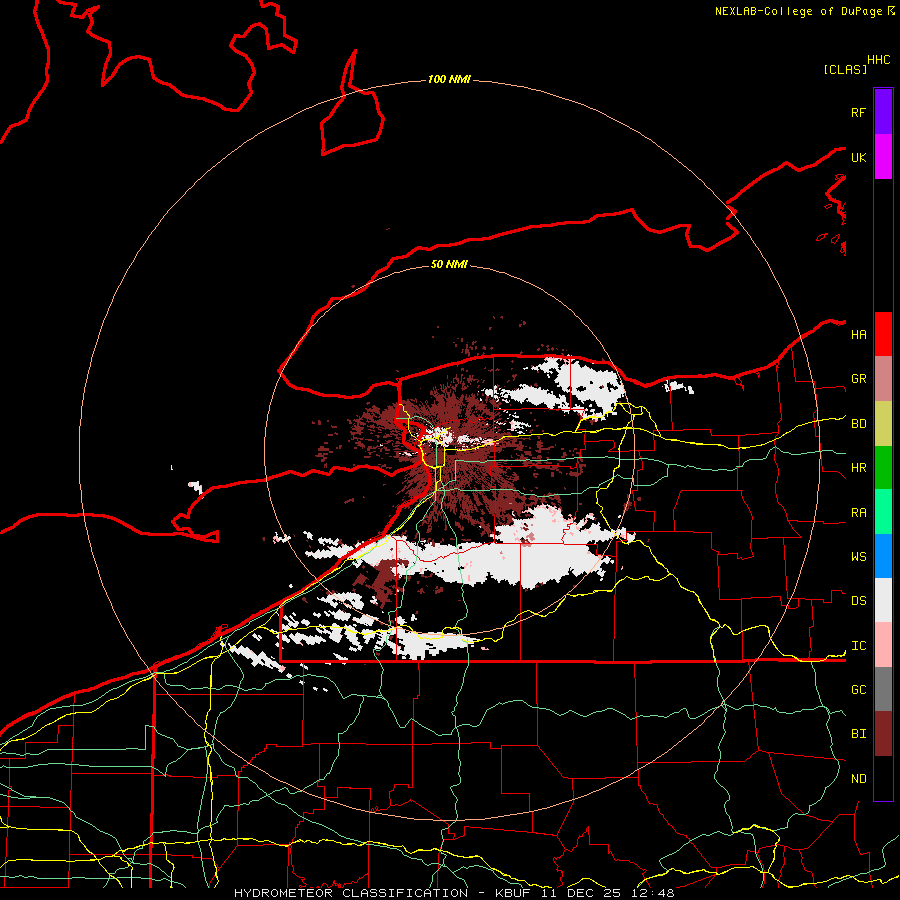
Task: Click the HR legend label
Action: pos(858,468)
